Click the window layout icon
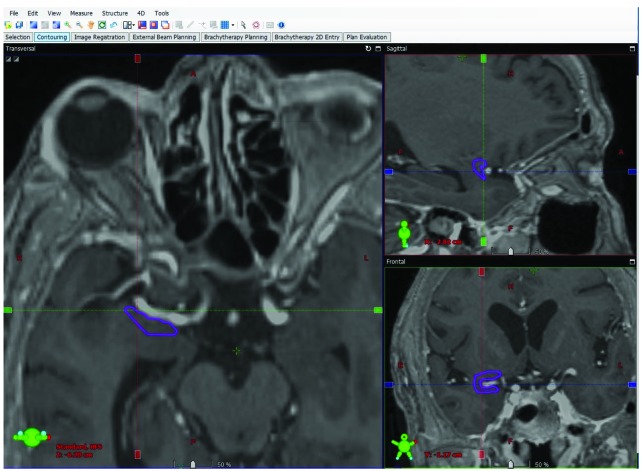 [127, 25]
